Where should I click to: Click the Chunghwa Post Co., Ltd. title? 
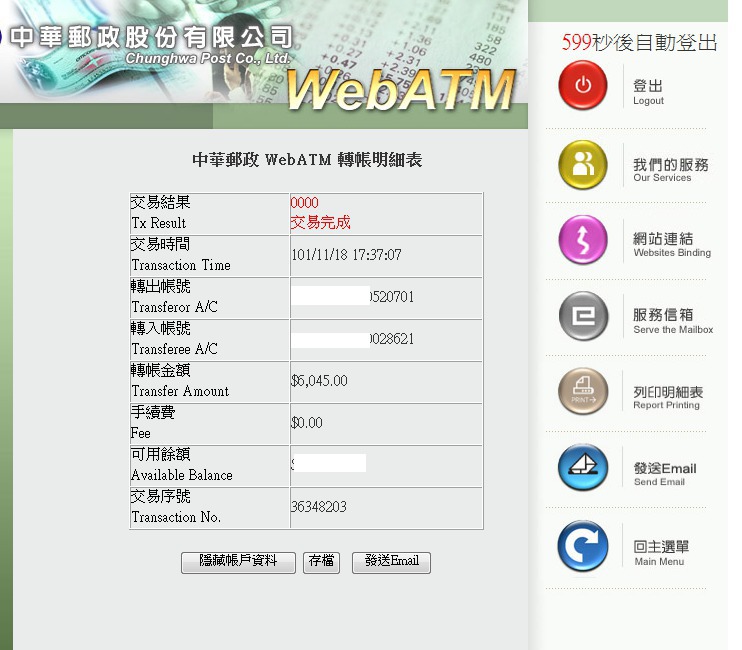pyautogui.click(x=207, y=58)
